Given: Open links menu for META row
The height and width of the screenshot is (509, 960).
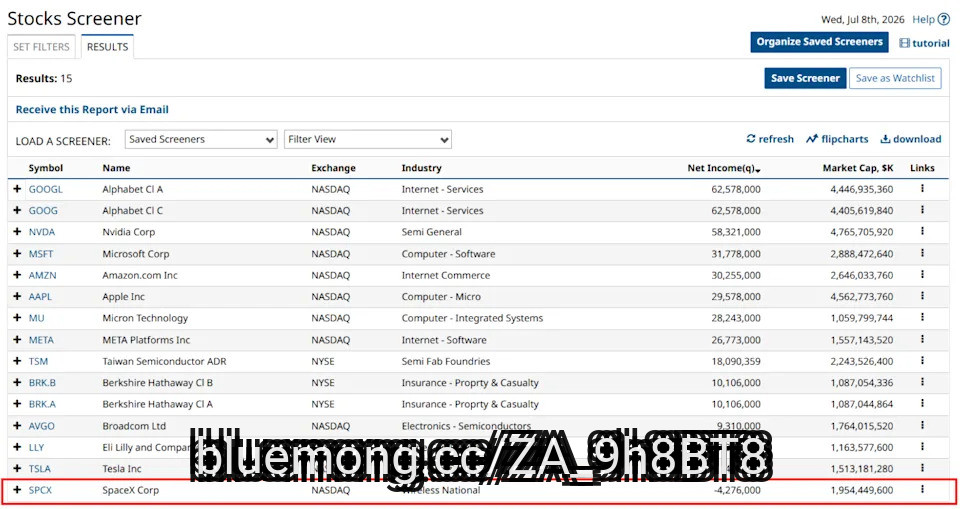Looking at the screenshot, I should [922, 339].
